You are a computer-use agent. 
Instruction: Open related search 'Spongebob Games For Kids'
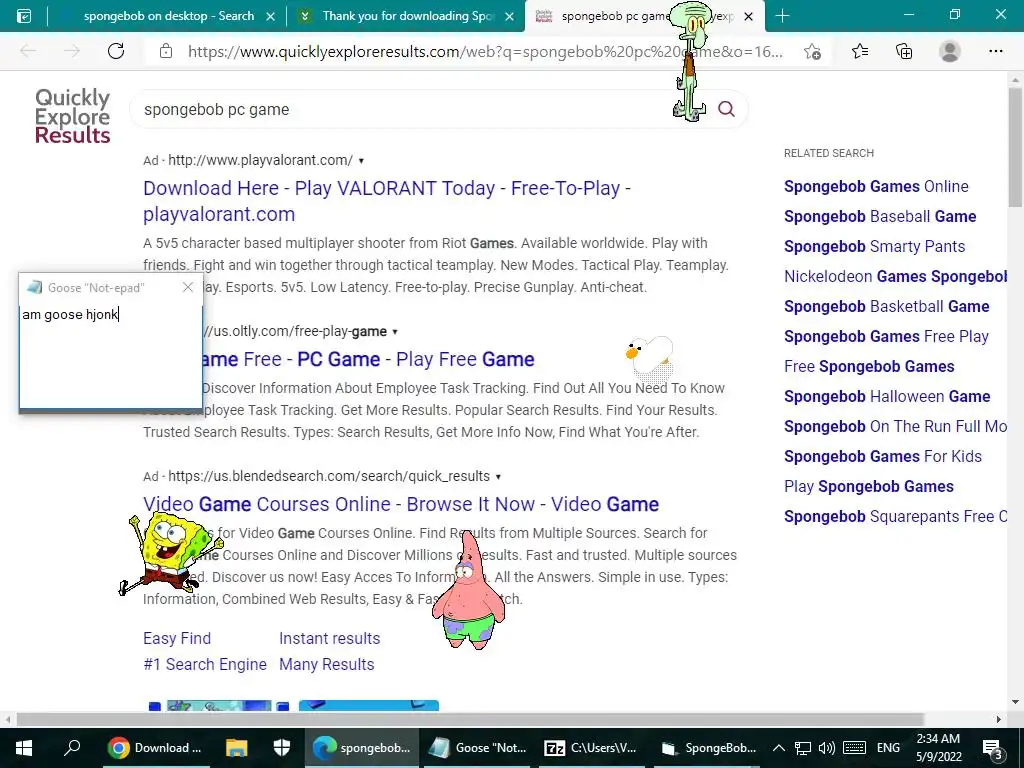[883, 456]
